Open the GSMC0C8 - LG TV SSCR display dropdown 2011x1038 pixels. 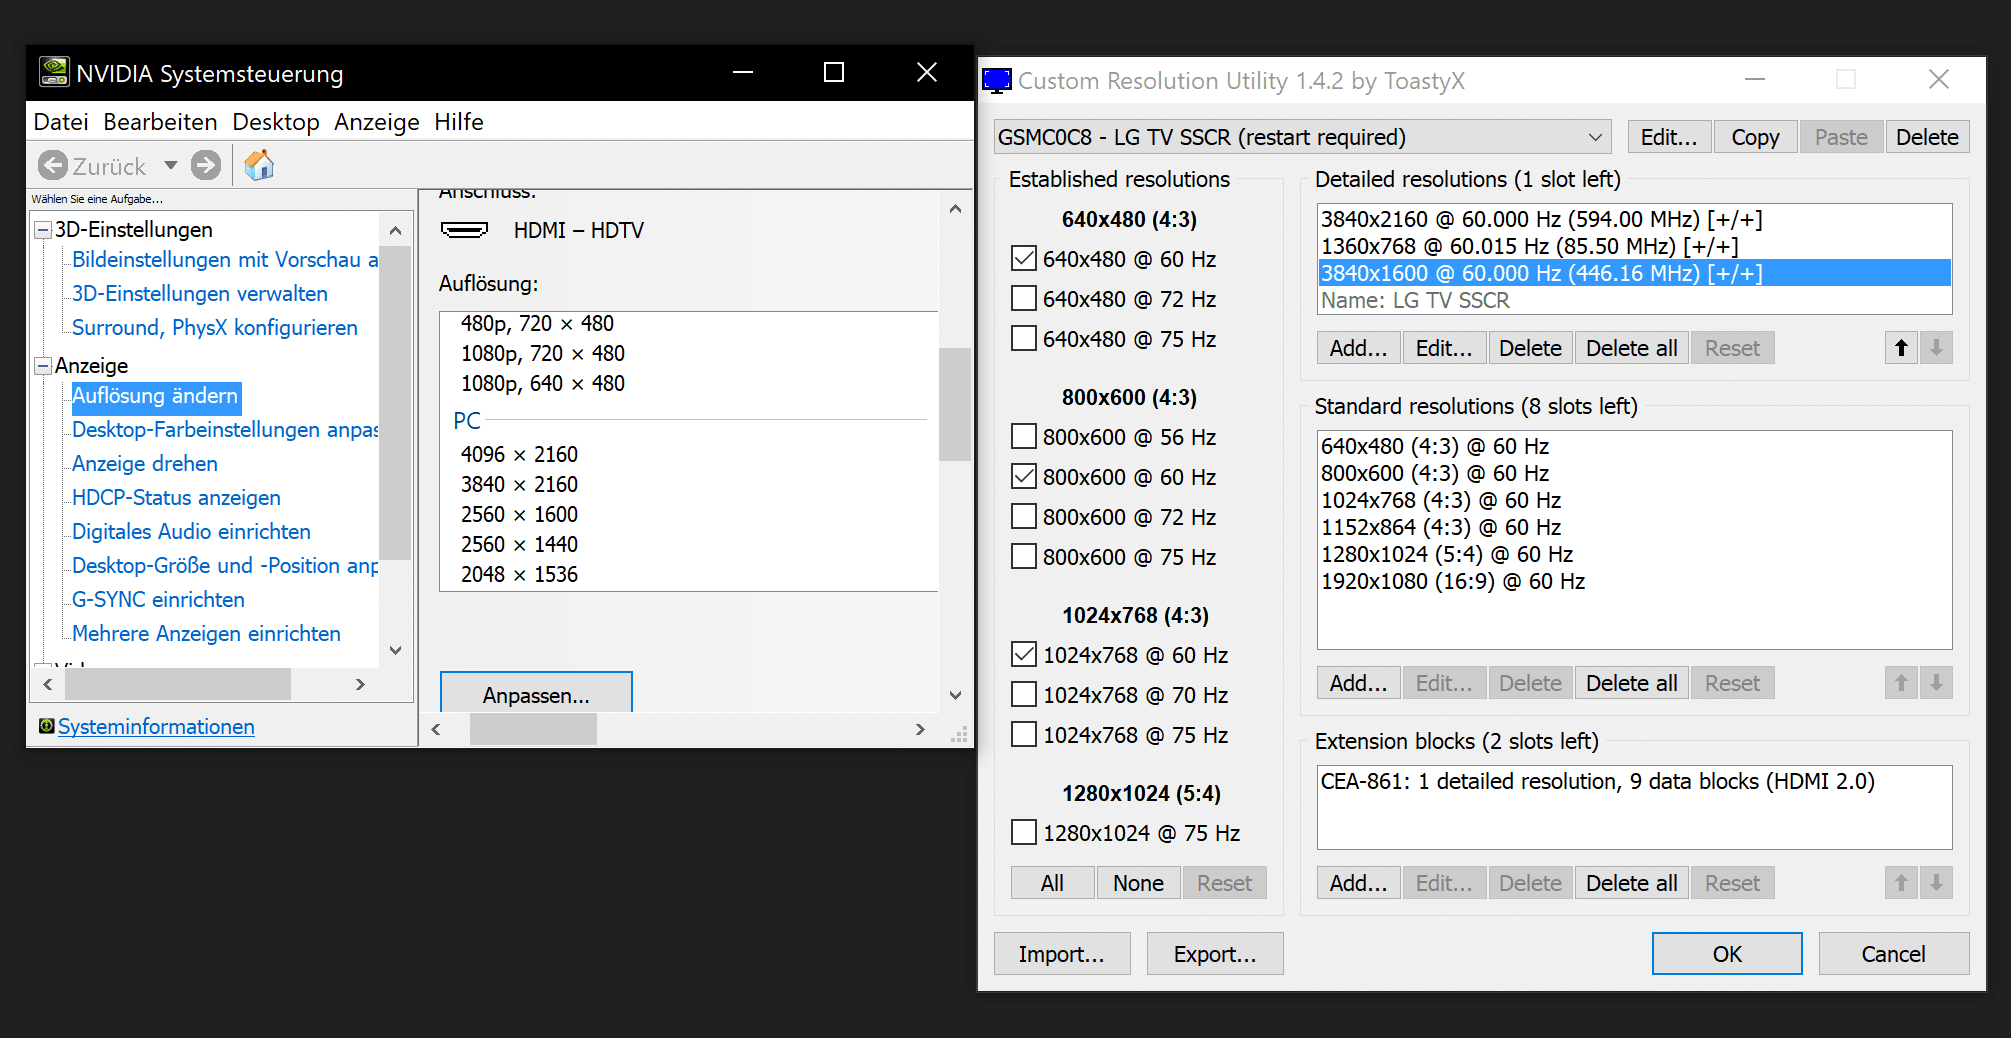tap(1303, 137)
